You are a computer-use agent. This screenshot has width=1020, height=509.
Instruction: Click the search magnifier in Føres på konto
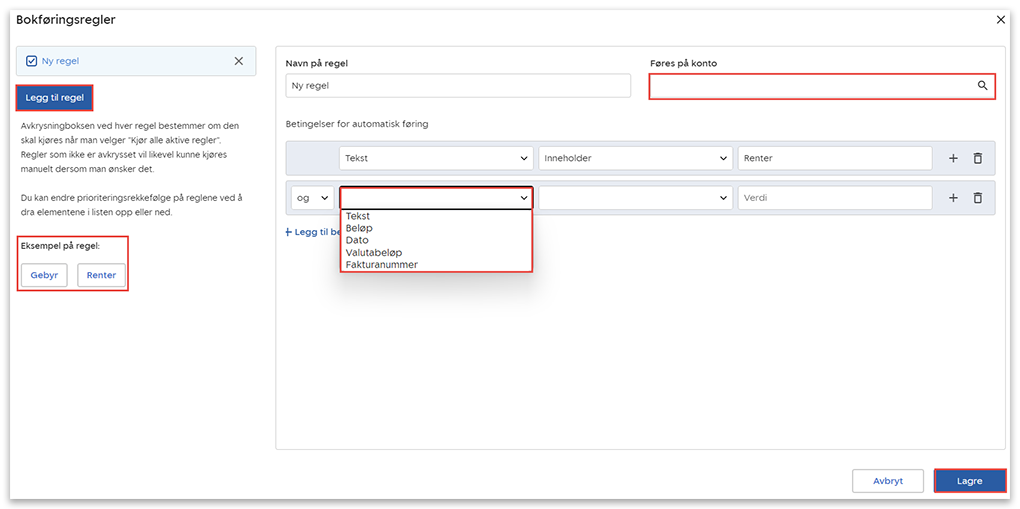982,87
